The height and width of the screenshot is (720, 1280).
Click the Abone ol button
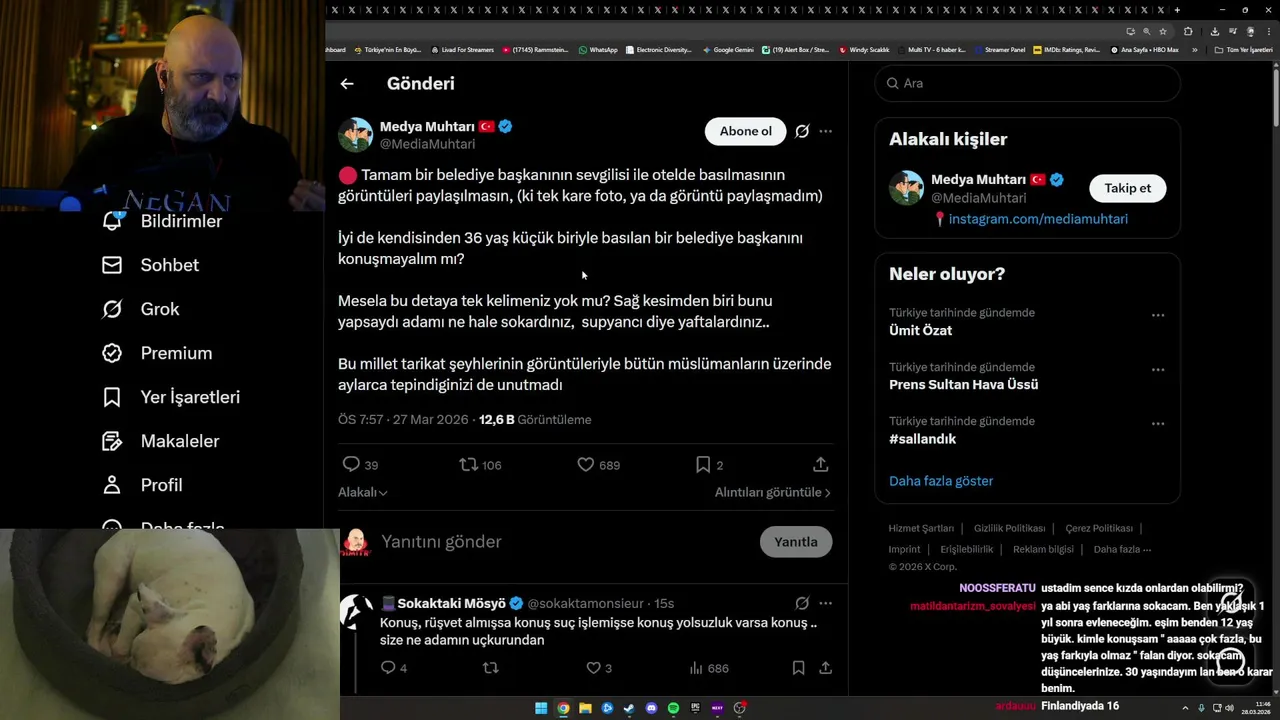coord(746,131)
